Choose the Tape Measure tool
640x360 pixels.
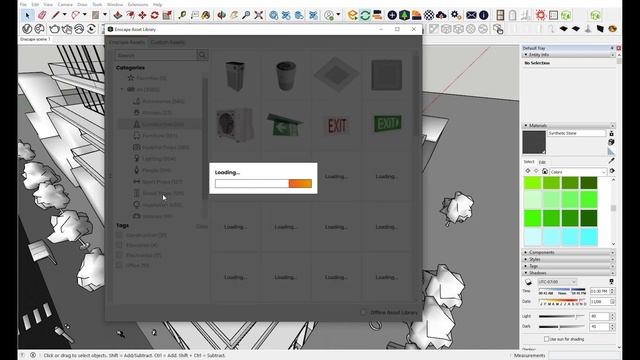click(182, 16)
